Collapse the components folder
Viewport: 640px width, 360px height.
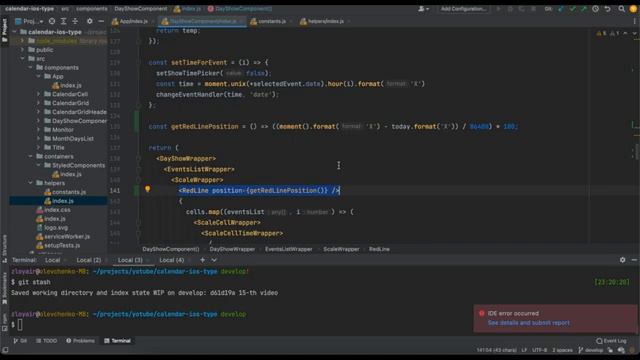[x=30, y=67]
